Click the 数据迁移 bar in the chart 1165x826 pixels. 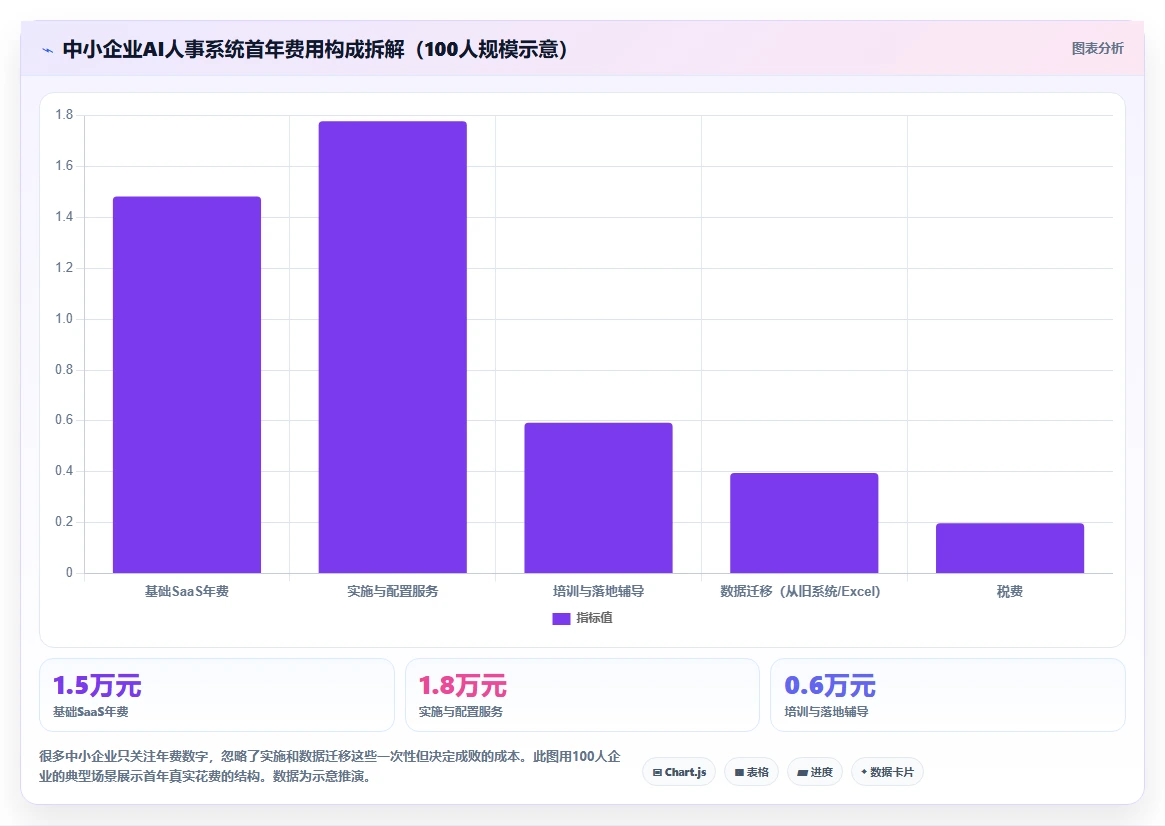coord(804,523)
